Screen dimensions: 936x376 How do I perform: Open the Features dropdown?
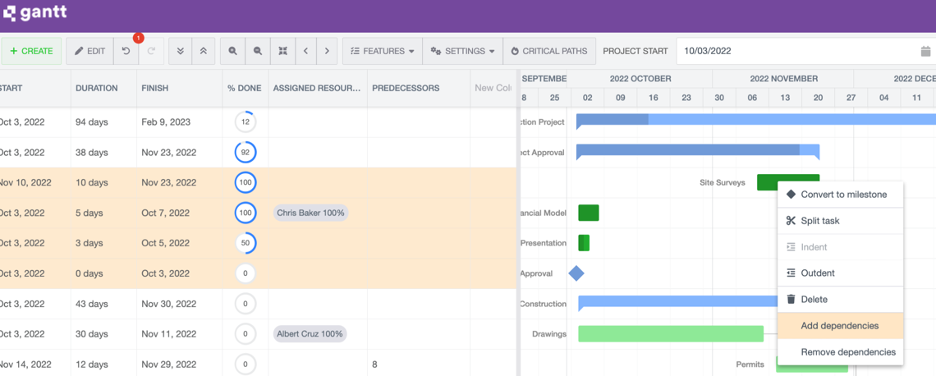(382, 51)
